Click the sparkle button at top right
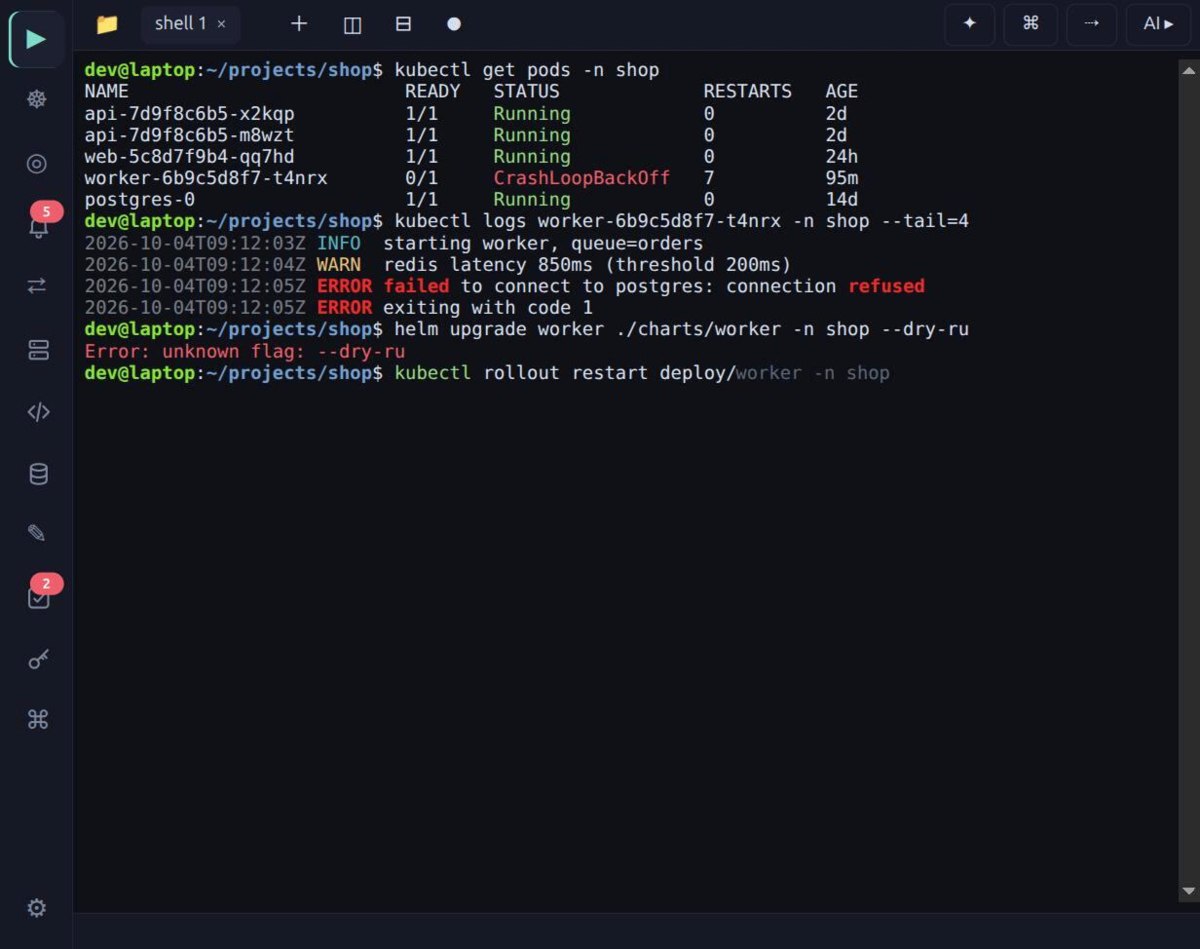Viewport: 1200px width, 949px height. (969, 24)
